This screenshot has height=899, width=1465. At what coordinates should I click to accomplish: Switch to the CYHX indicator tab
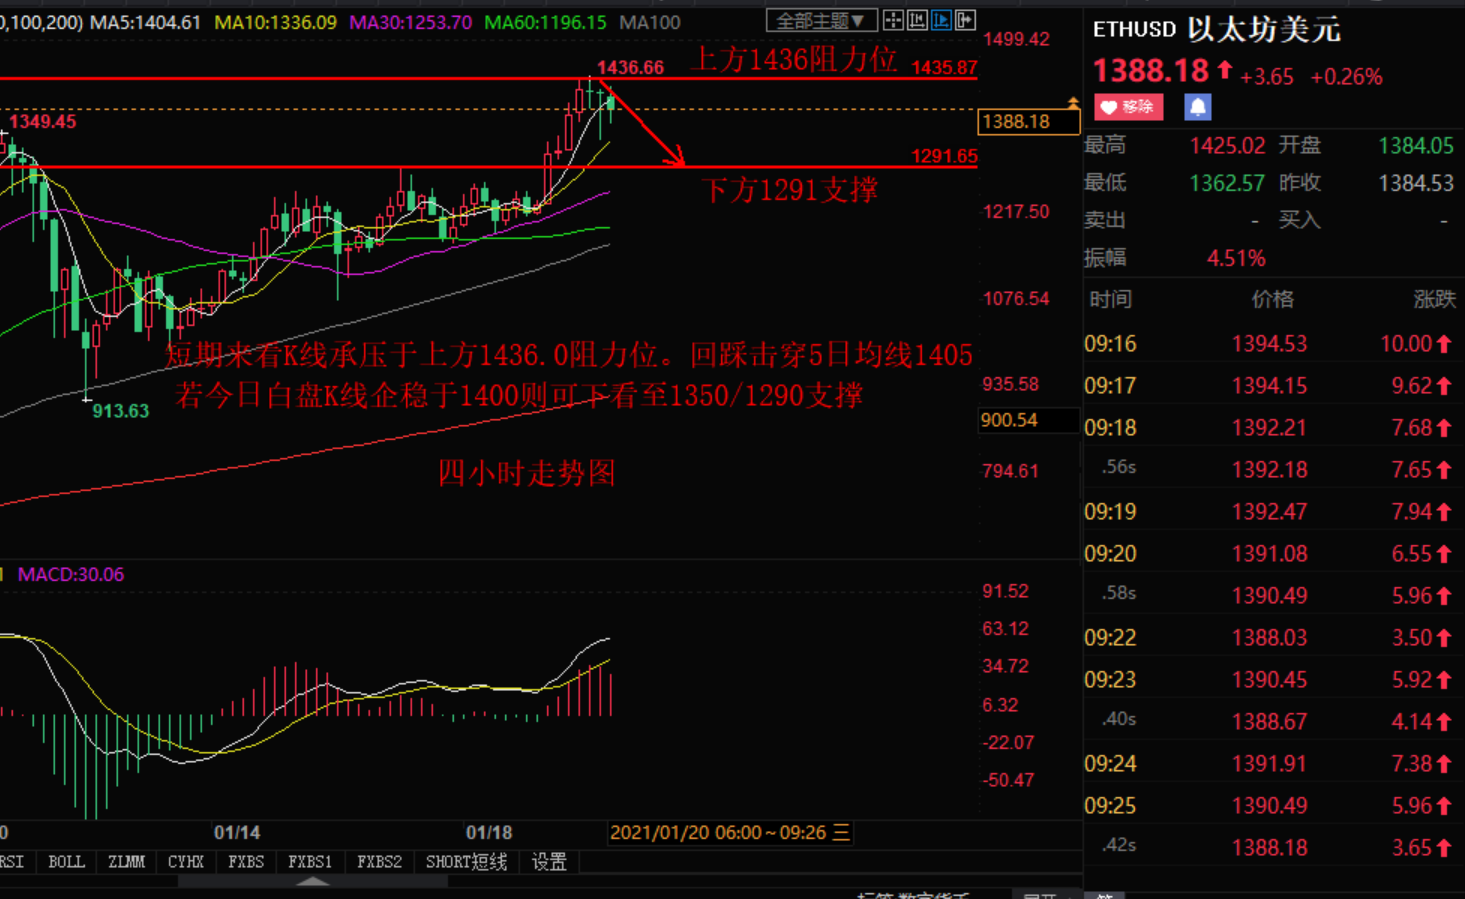[186, 862]
